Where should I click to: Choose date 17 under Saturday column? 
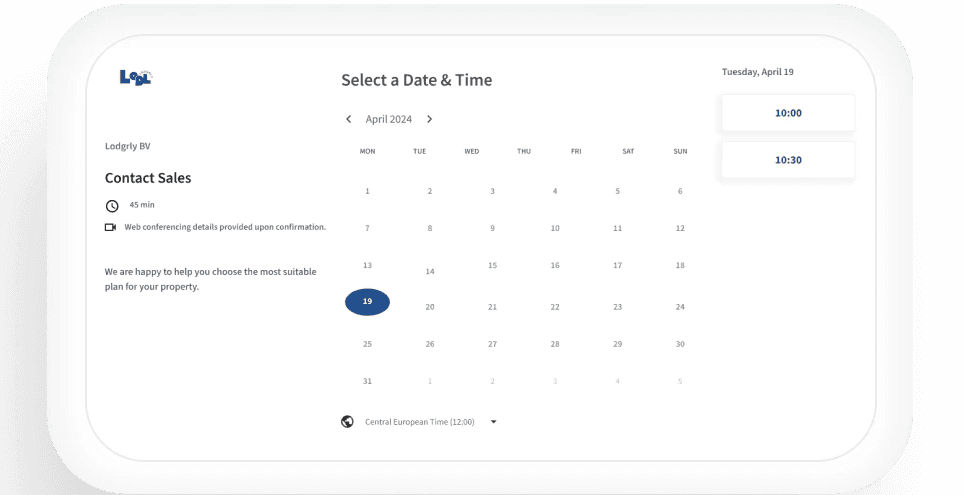[x=617, y=265]
